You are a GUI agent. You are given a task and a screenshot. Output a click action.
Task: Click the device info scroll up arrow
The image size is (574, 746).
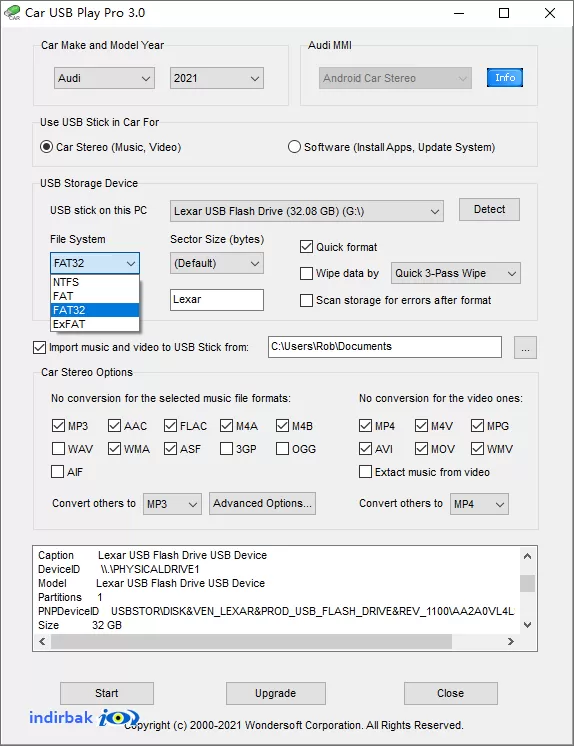pos(527,556)
